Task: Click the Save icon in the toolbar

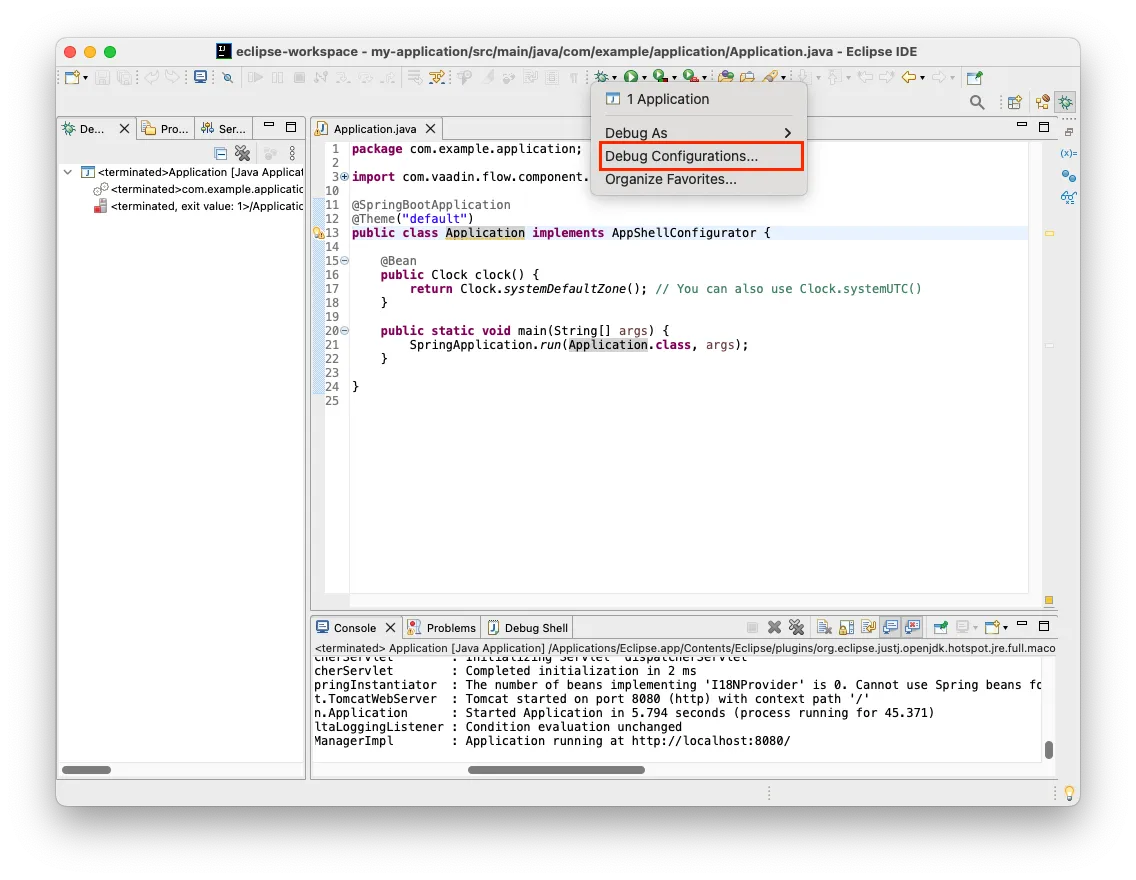Action: click(103, 77)
